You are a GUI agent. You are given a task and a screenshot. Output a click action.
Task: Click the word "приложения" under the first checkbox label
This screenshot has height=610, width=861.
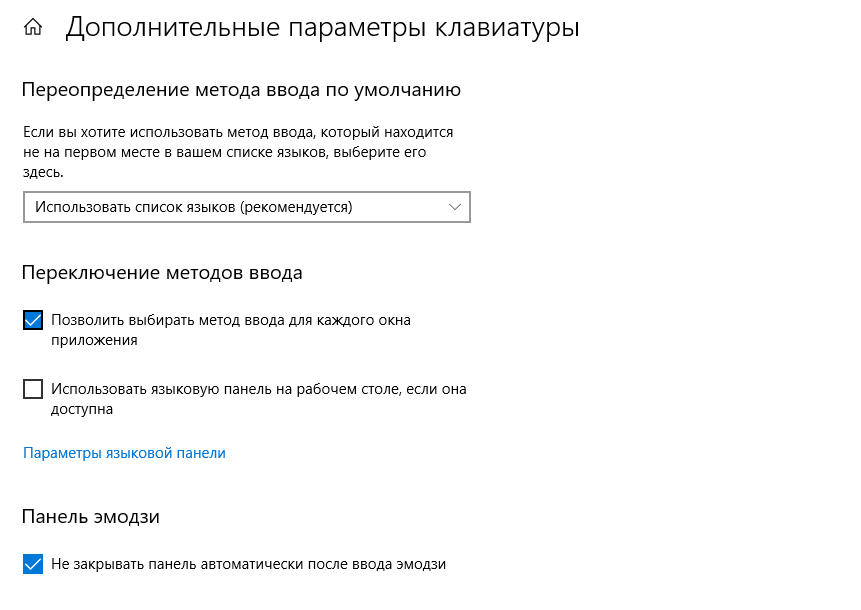click(x=94, y=340)
